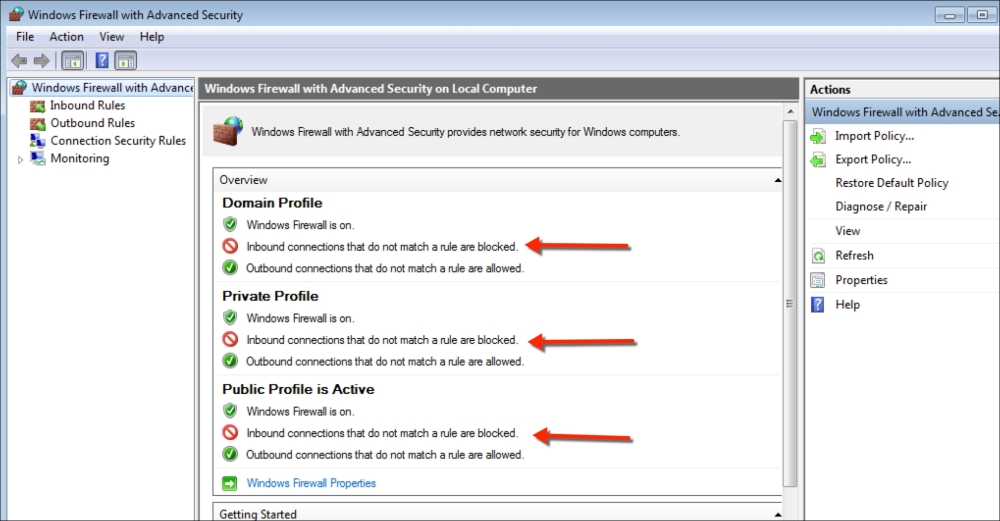
Task: Collapse the Overview section
Action: tap(777, 181)
